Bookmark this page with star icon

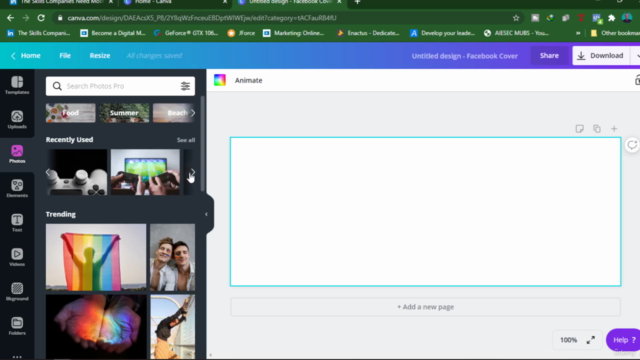coord(516,18)
